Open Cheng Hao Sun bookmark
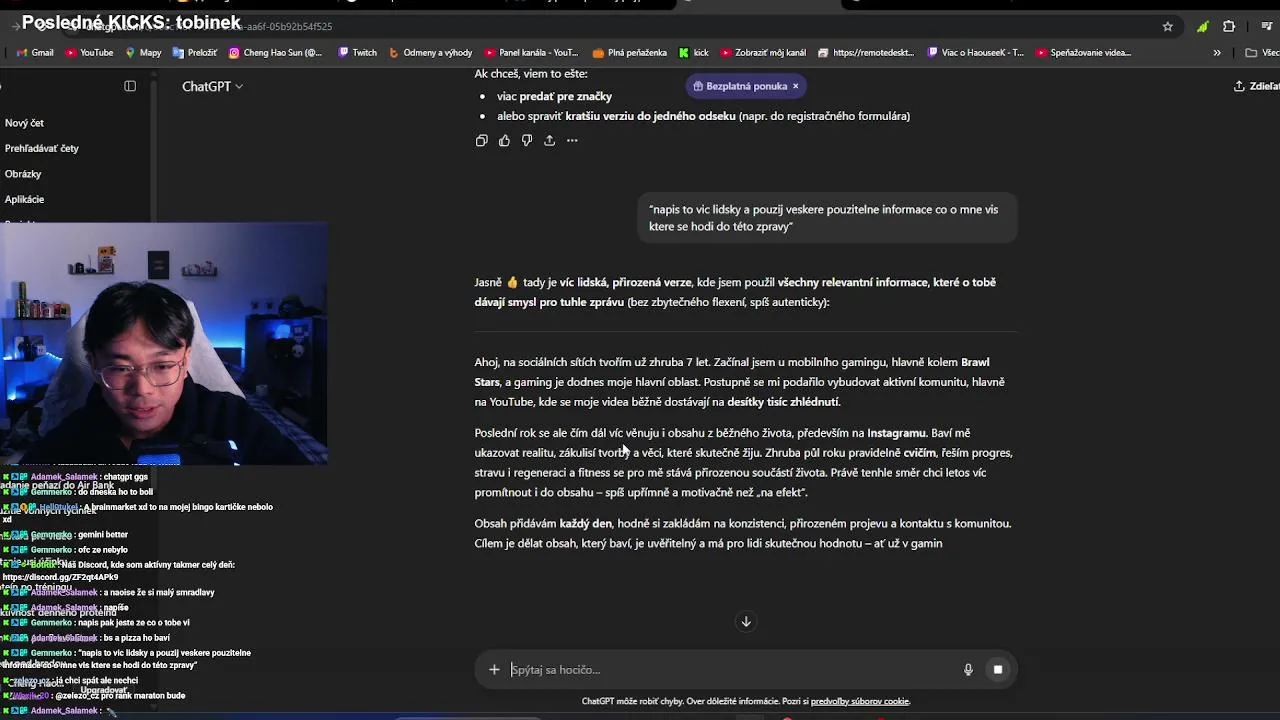This screenshot has width=1280, height=720. [x=276, y=53]
